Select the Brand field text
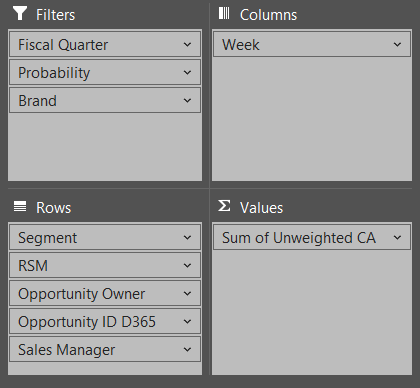Image resolution: width=420 pixels, height=388 pixels. (37, 101)
